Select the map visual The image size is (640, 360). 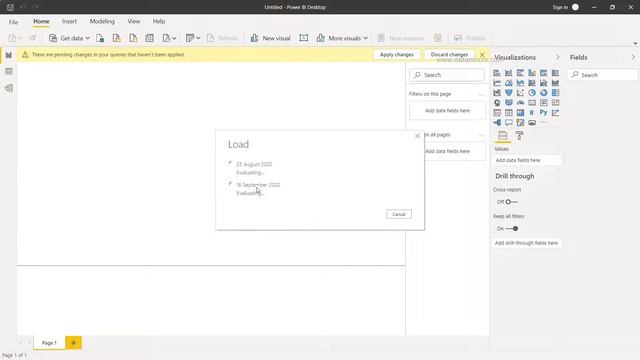click(x=497, y=103)
